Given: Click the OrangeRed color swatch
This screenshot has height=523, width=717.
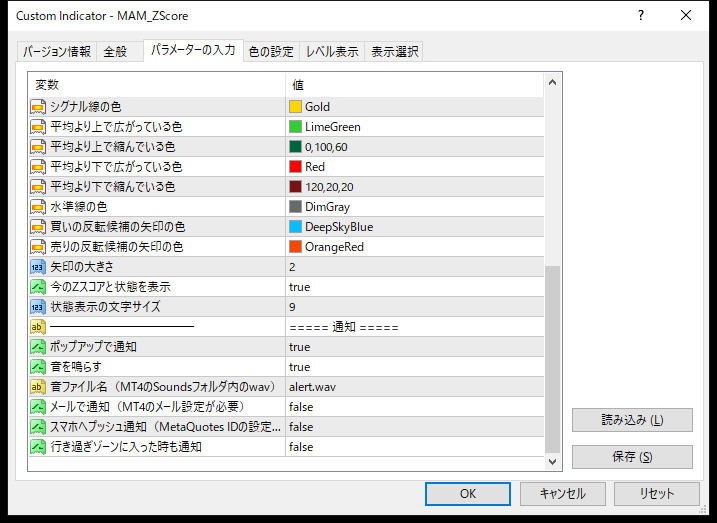Looking at the screenshot, I should (x=295, y=247).
